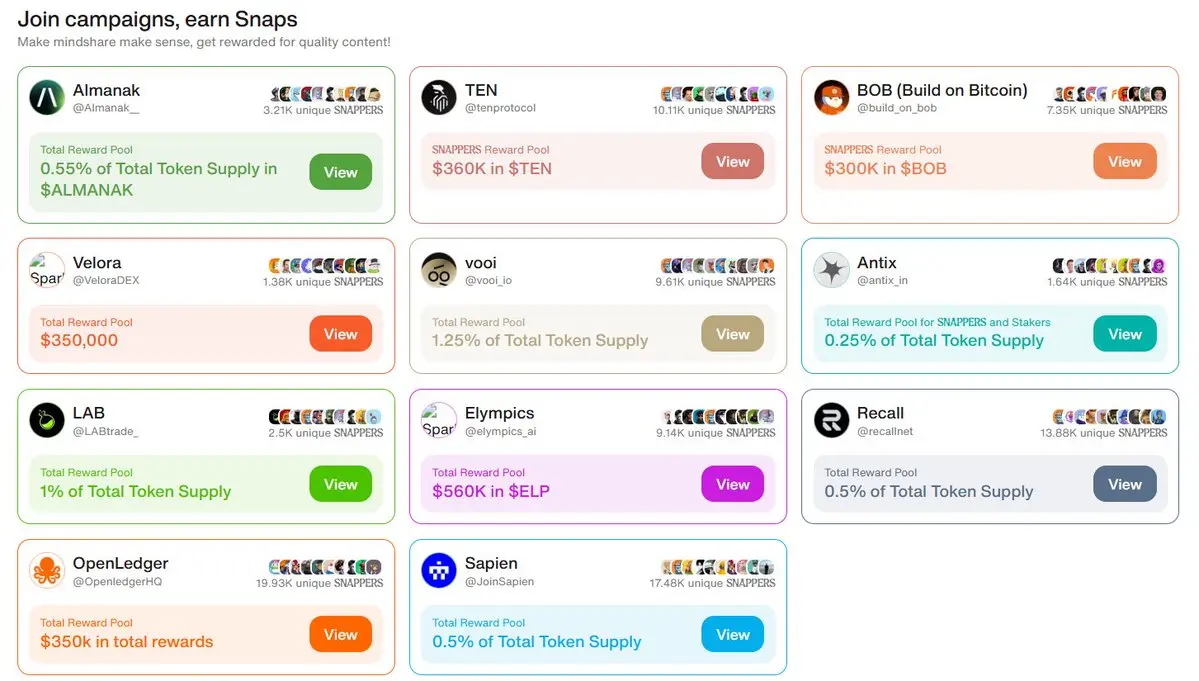This screenshot has width=1199, height=681.
Task: Click the vooi project logo
Action: click(x=439, y=270)
